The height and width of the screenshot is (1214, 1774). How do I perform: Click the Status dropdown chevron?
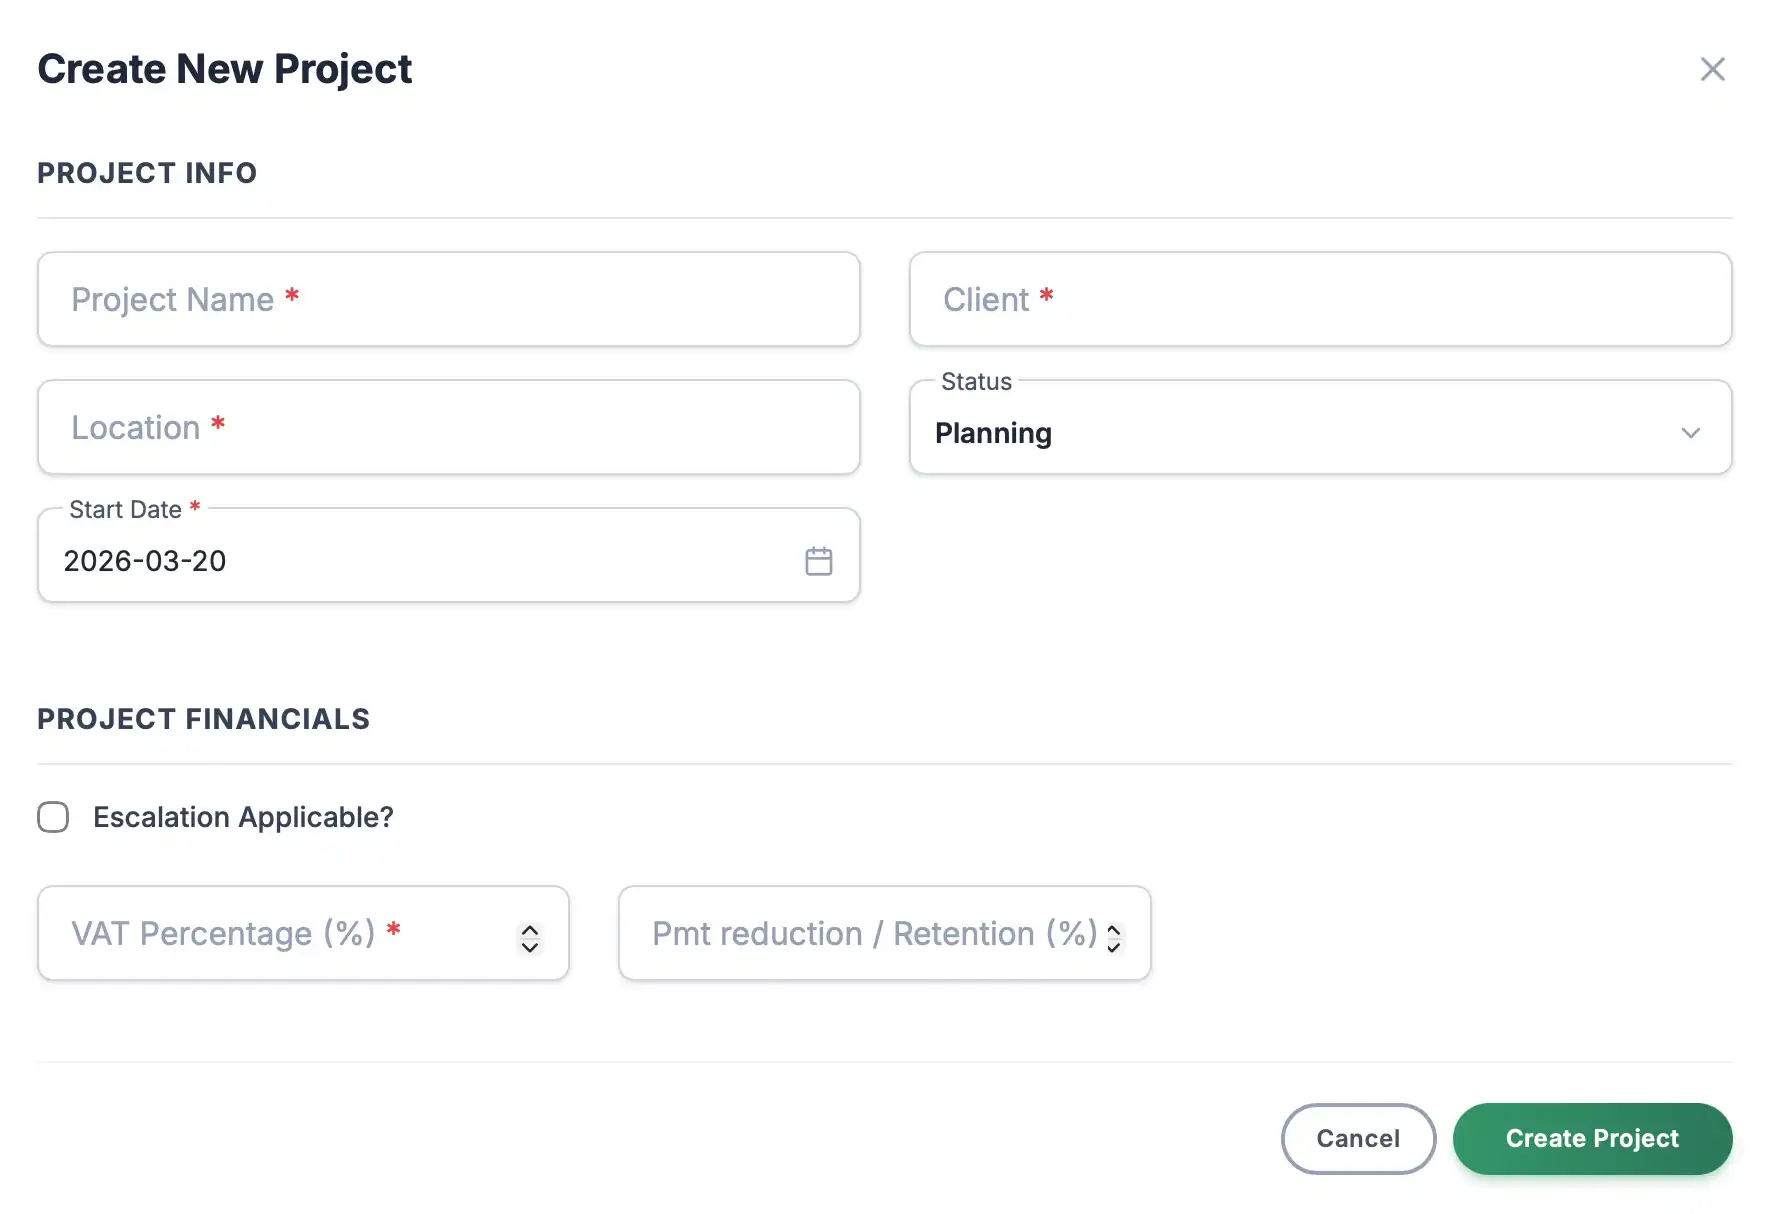click(1691, 433)
